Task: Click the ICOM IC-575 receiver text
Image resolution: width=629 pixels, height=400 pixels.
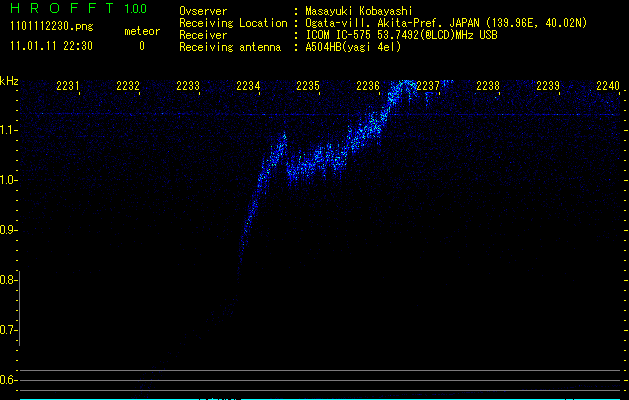Action: click(401, 35)
